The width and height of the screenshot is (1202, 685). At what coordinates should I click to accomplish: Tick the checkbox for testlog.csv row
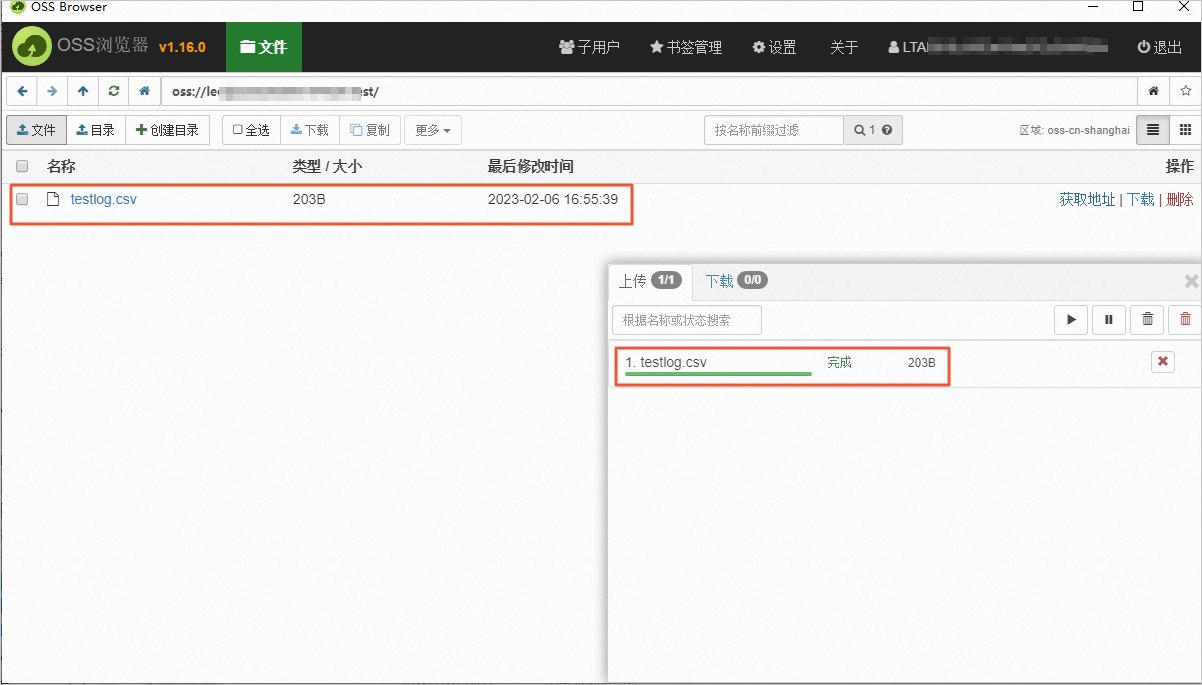(22, 199)
